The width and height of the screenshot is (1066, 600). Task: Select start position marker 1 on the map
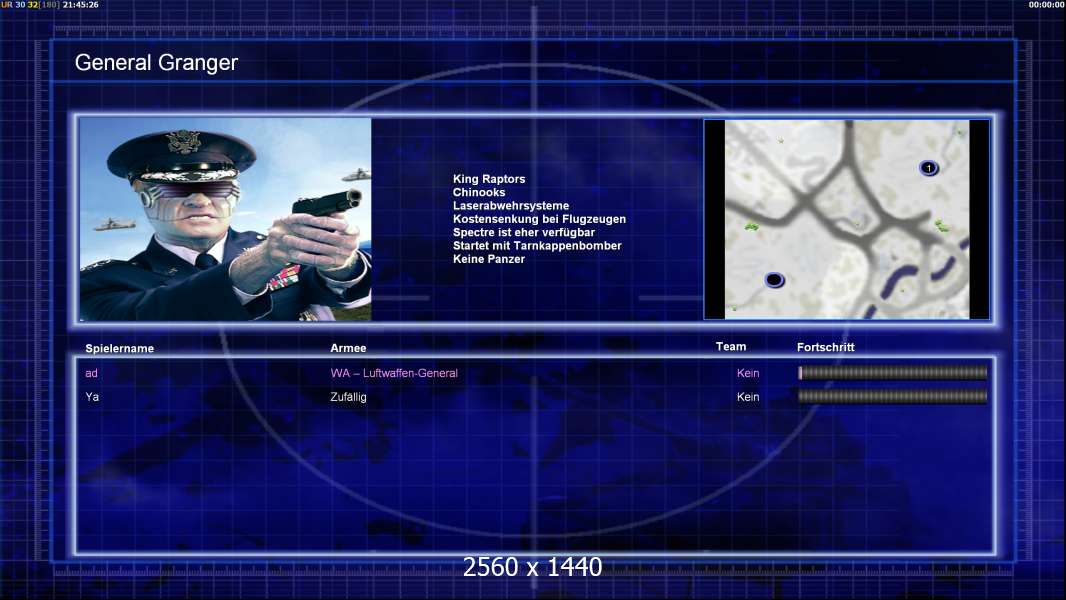click(929, 168)
